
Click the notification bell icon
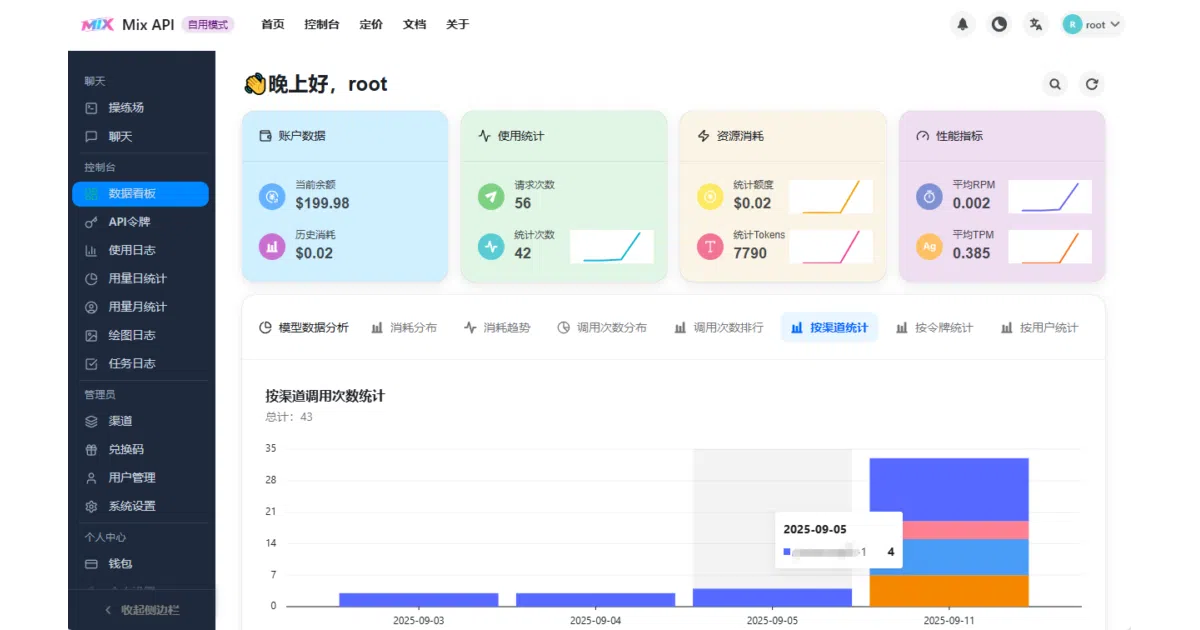963,24
